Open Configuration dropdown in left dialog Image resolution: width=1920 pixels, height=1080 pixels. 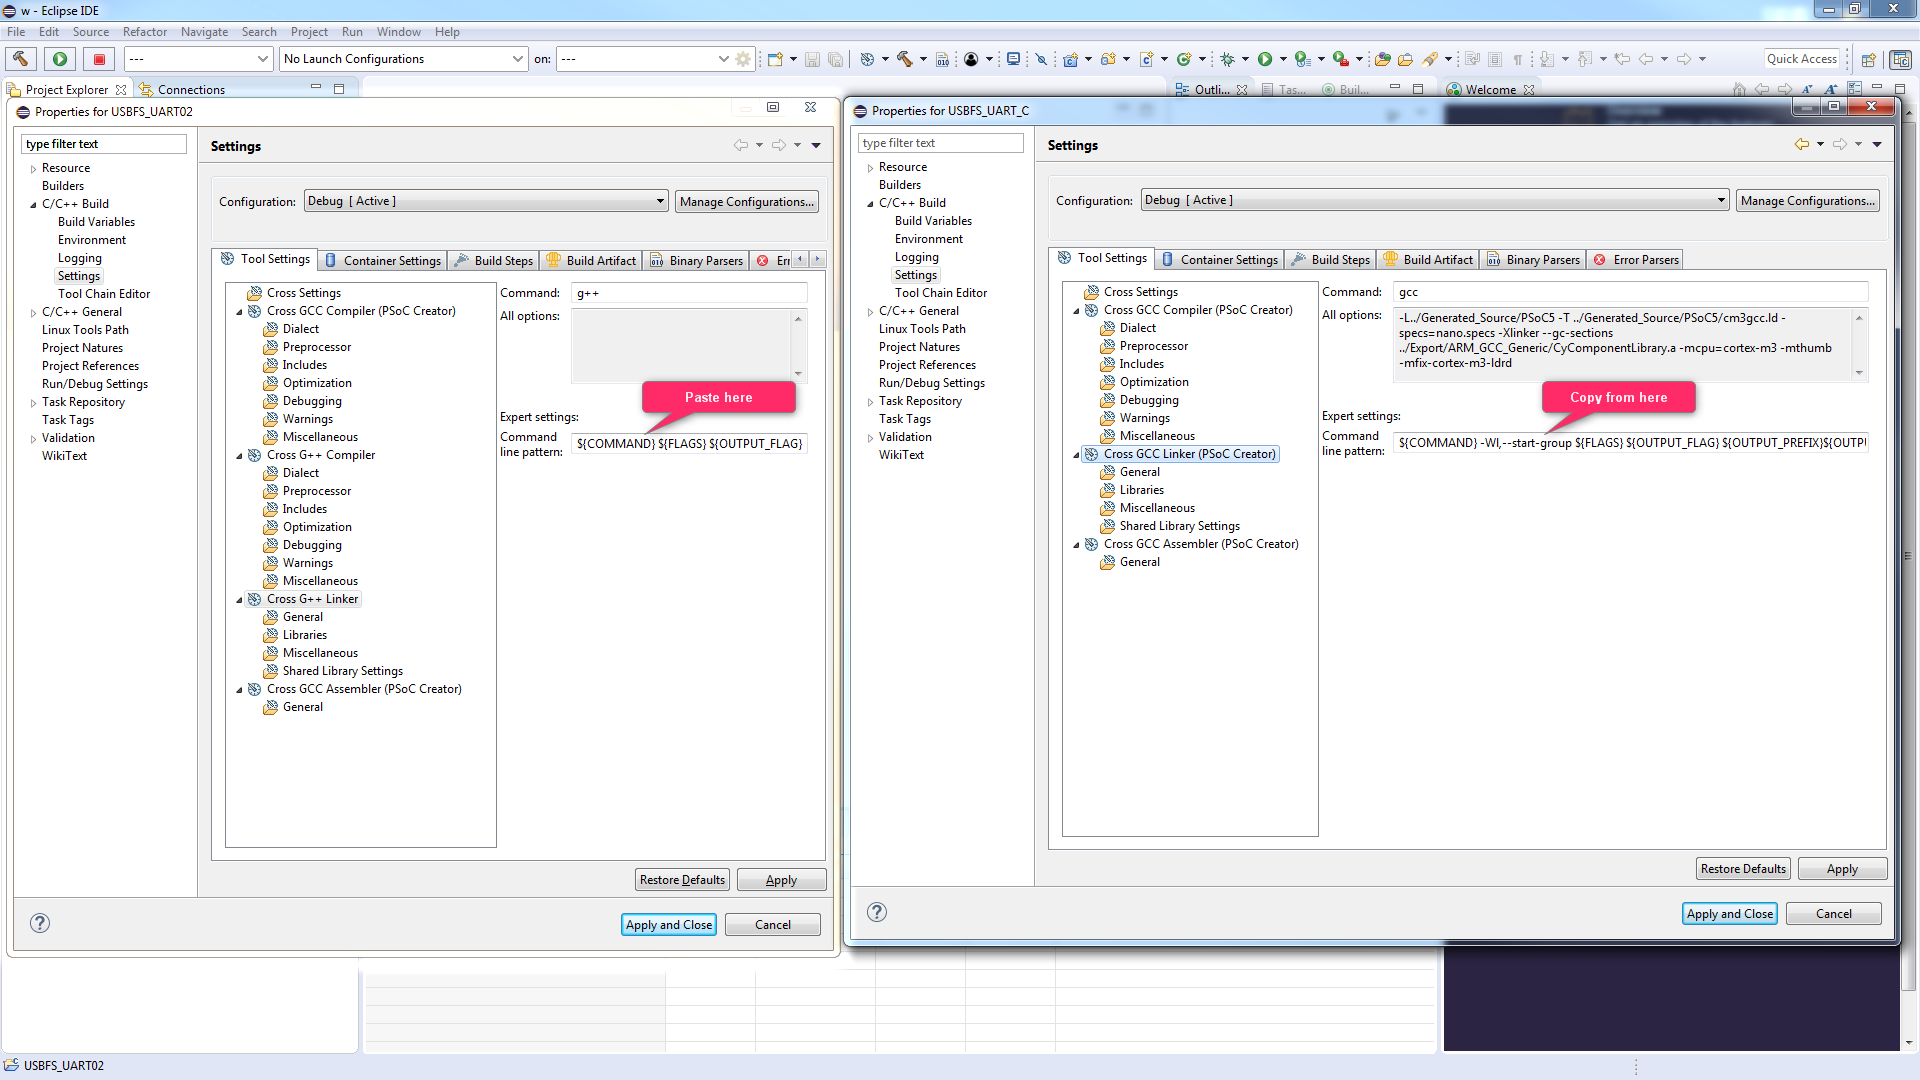click(486, 201)
